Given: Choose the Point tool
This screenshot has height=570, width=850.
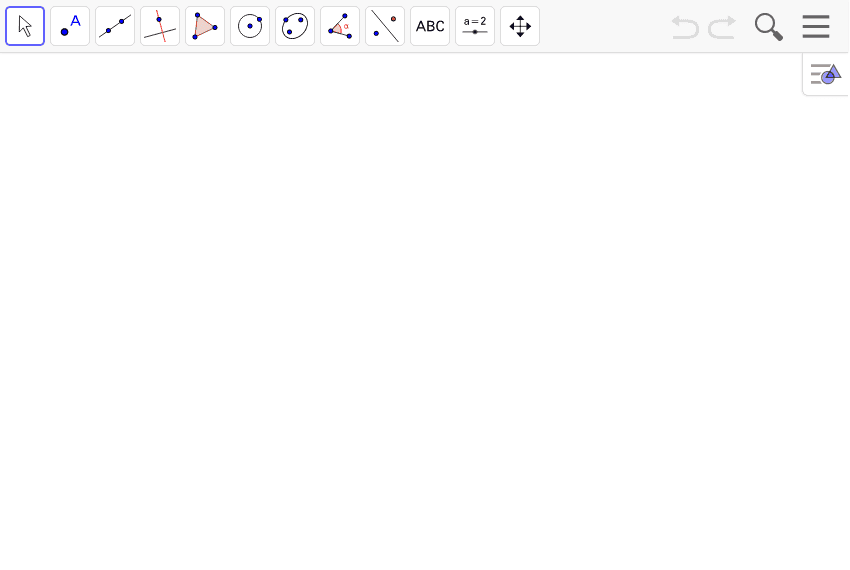Looking at the screenshot, I should click(70, 26).
